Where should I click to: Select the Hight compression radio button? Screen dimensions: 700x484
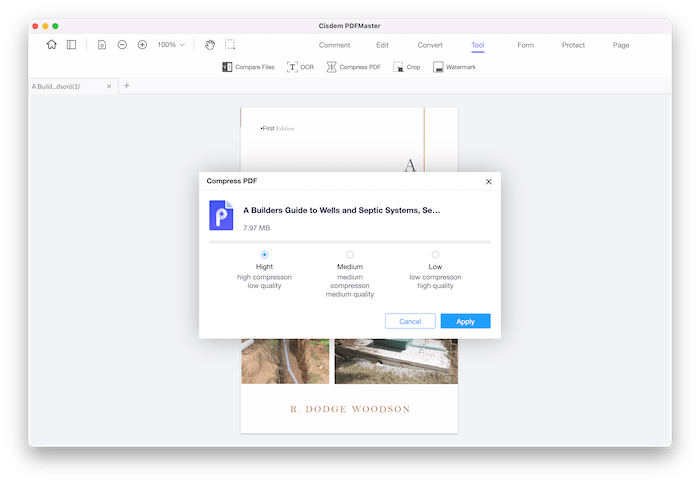(264, 255)
